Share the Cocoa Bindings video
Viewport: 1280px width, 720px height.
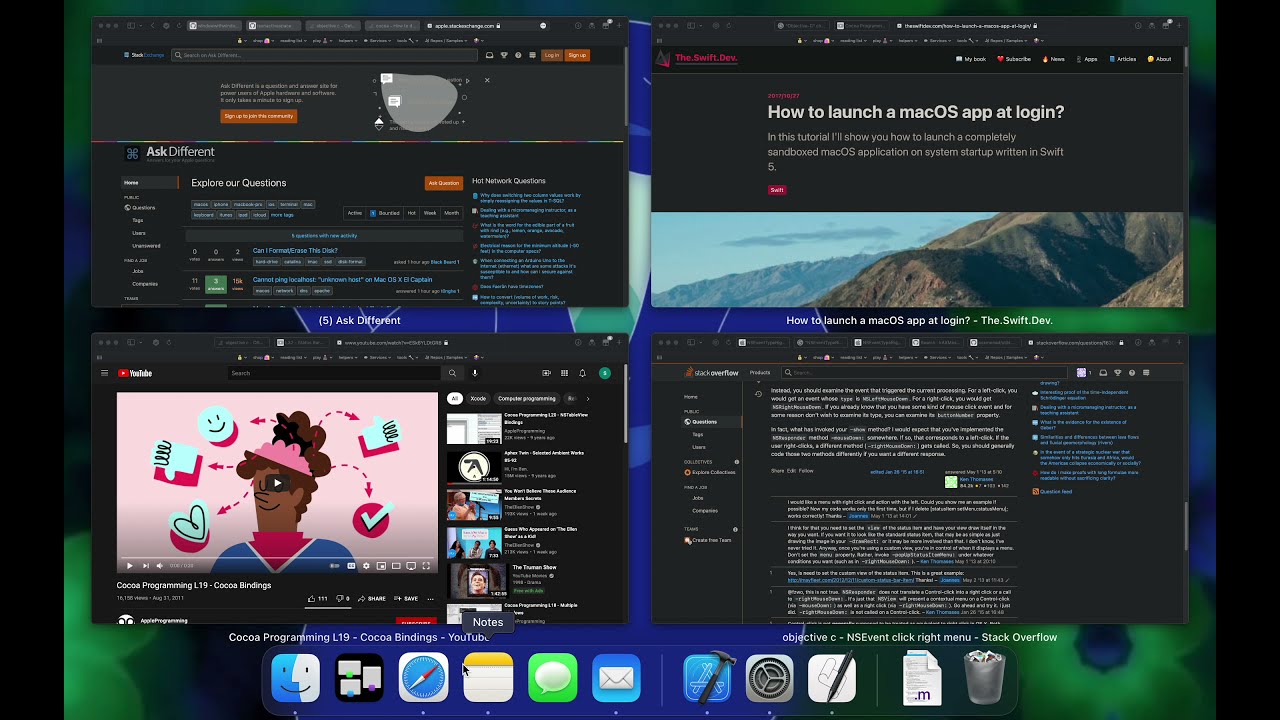pos(372,598)
